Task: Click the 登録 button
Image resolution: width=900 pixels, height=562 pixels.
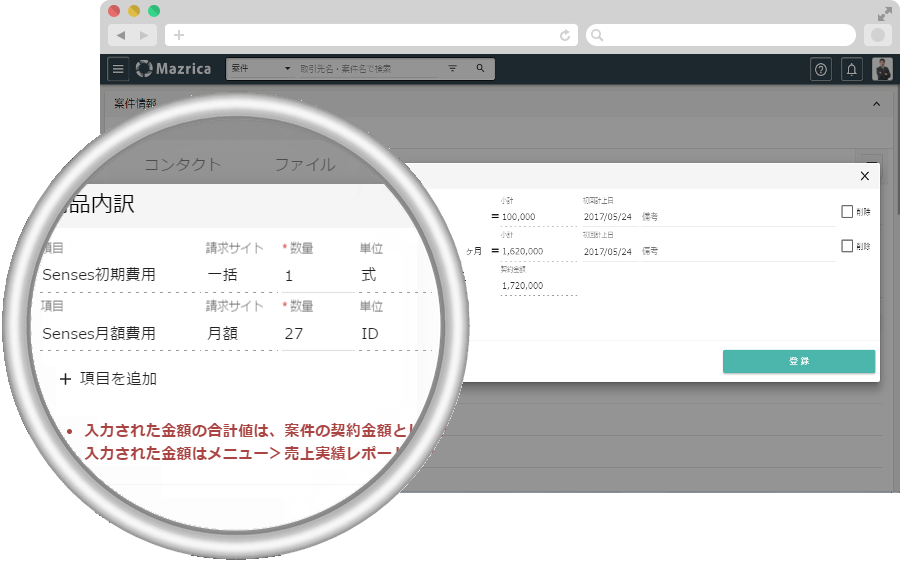Action: pyautogui.click(x=798, y=362)
